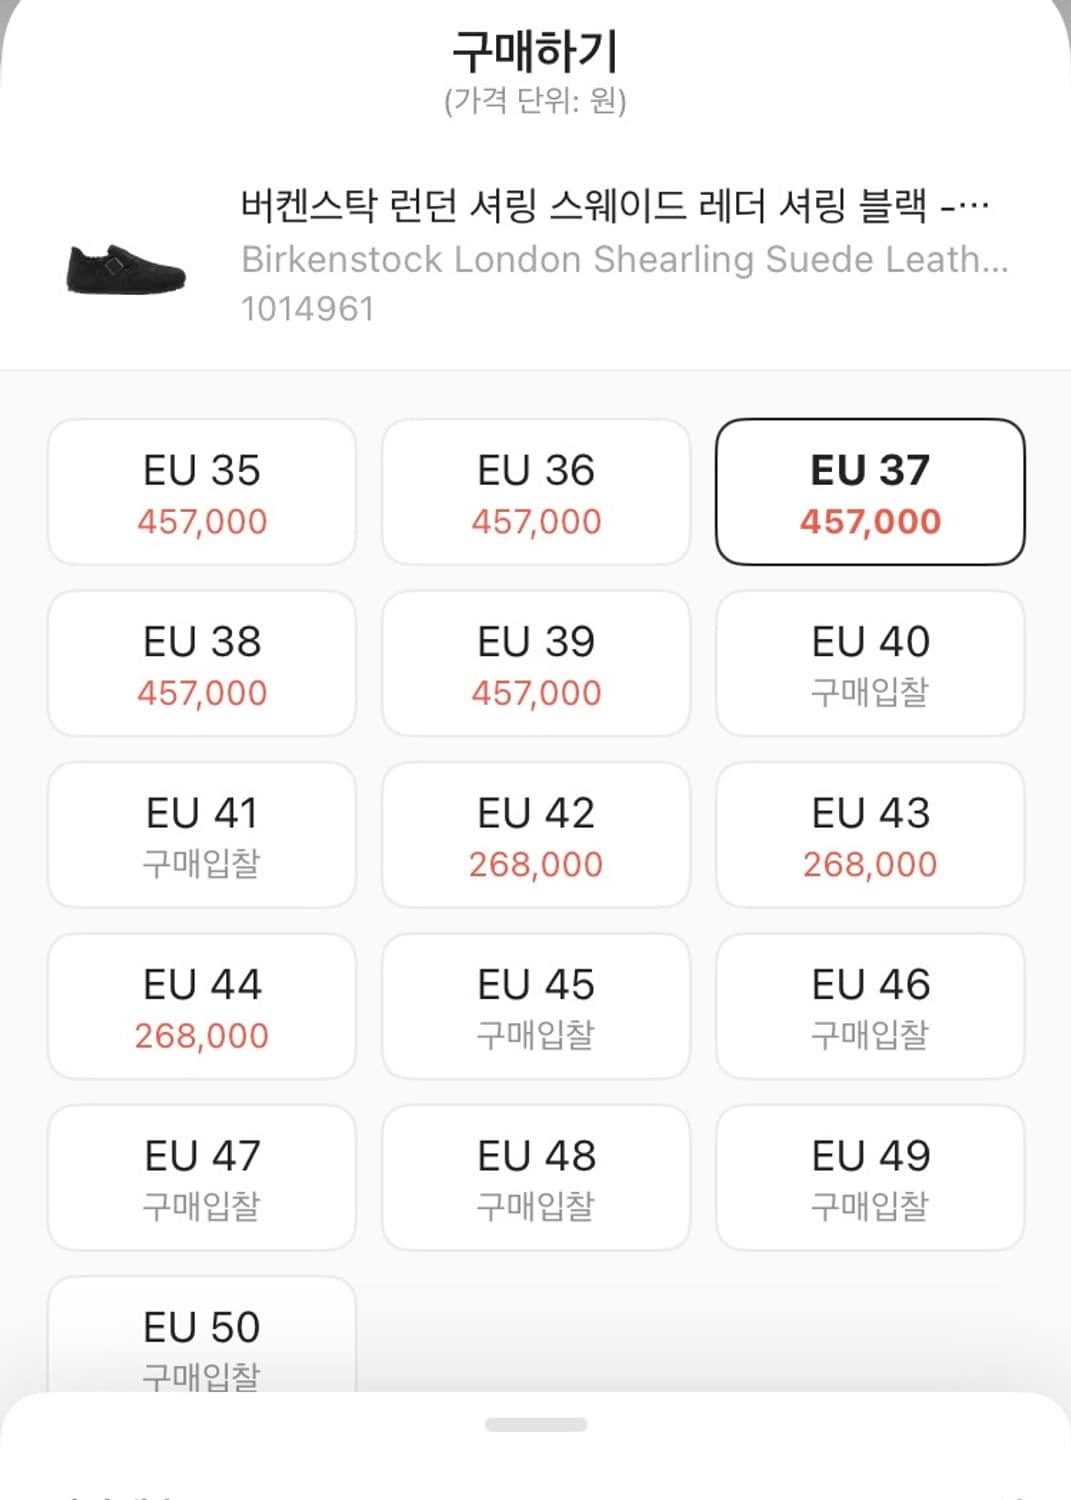1071x1500 pixels.
Task: Select the EU 47 size tile
Action: (x=202, y=1178)
